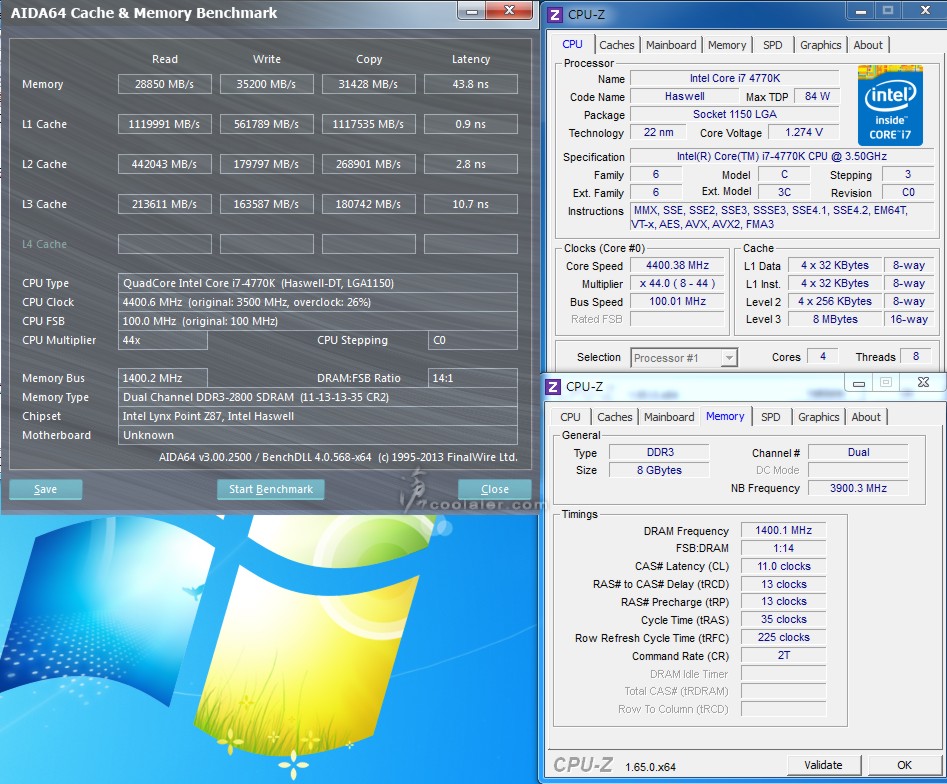Image resolution: width=947 pixels, height=784 pixels.
Task: Click the L1 Cache Read value 1119991 MB/s
Action: pyautogui.click(x=164, y=124)
